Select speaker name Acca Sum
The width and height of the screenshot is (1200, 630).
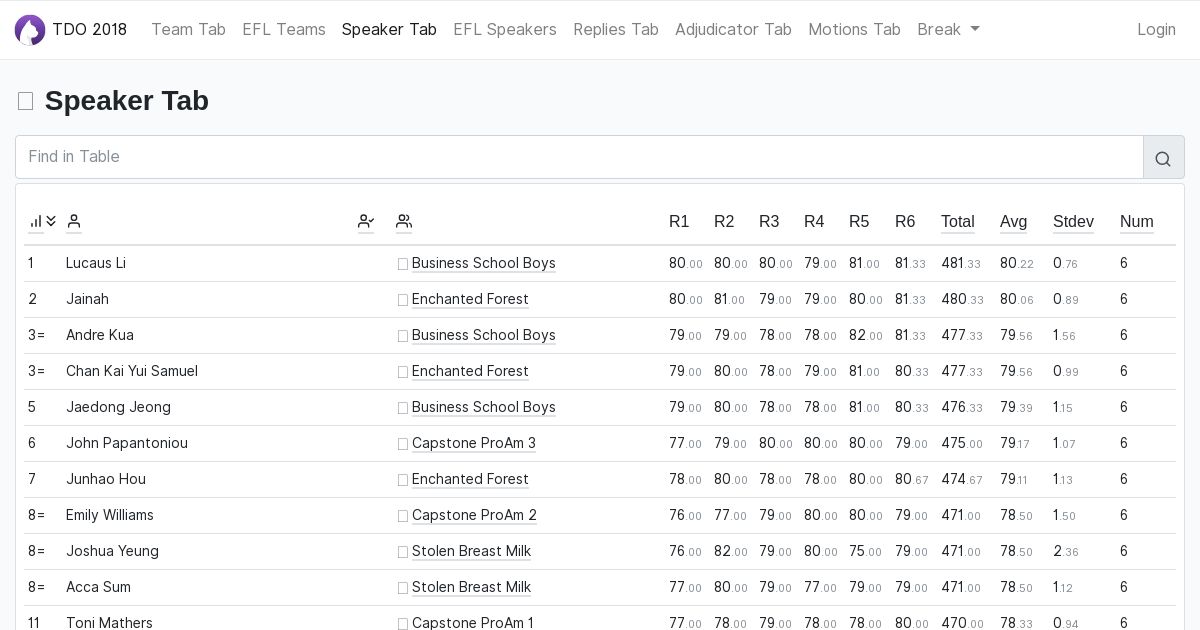[x=98, y=587]
